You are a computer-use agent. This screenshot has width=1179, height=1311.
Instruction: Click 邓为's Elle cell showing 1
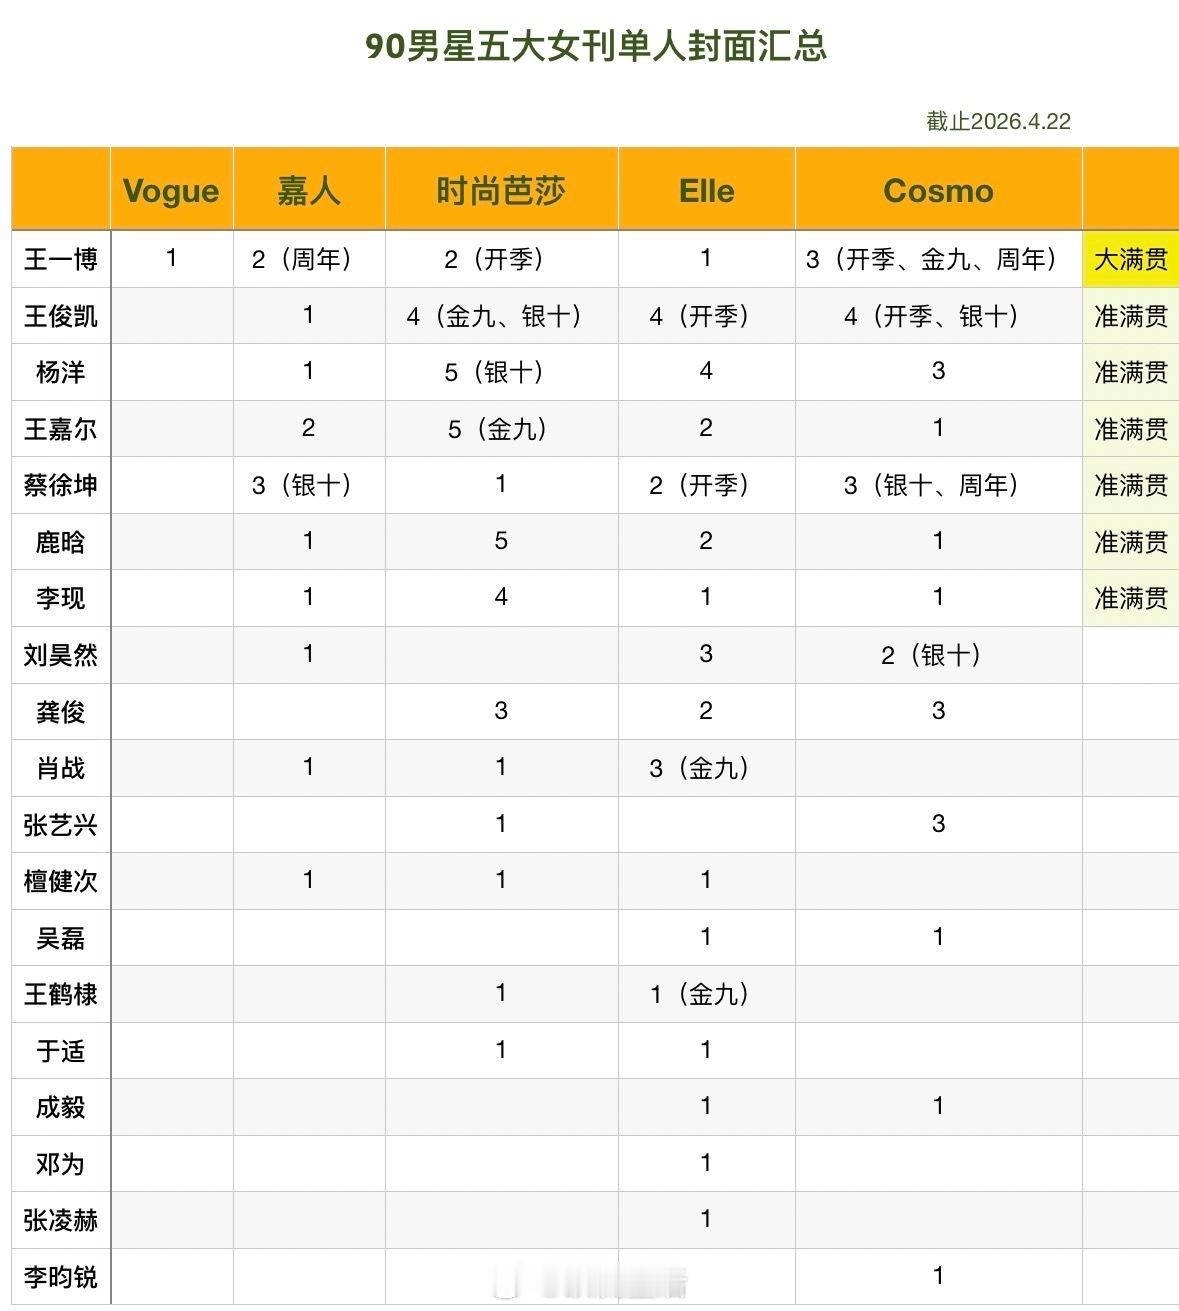click(x=706, y=1162)
